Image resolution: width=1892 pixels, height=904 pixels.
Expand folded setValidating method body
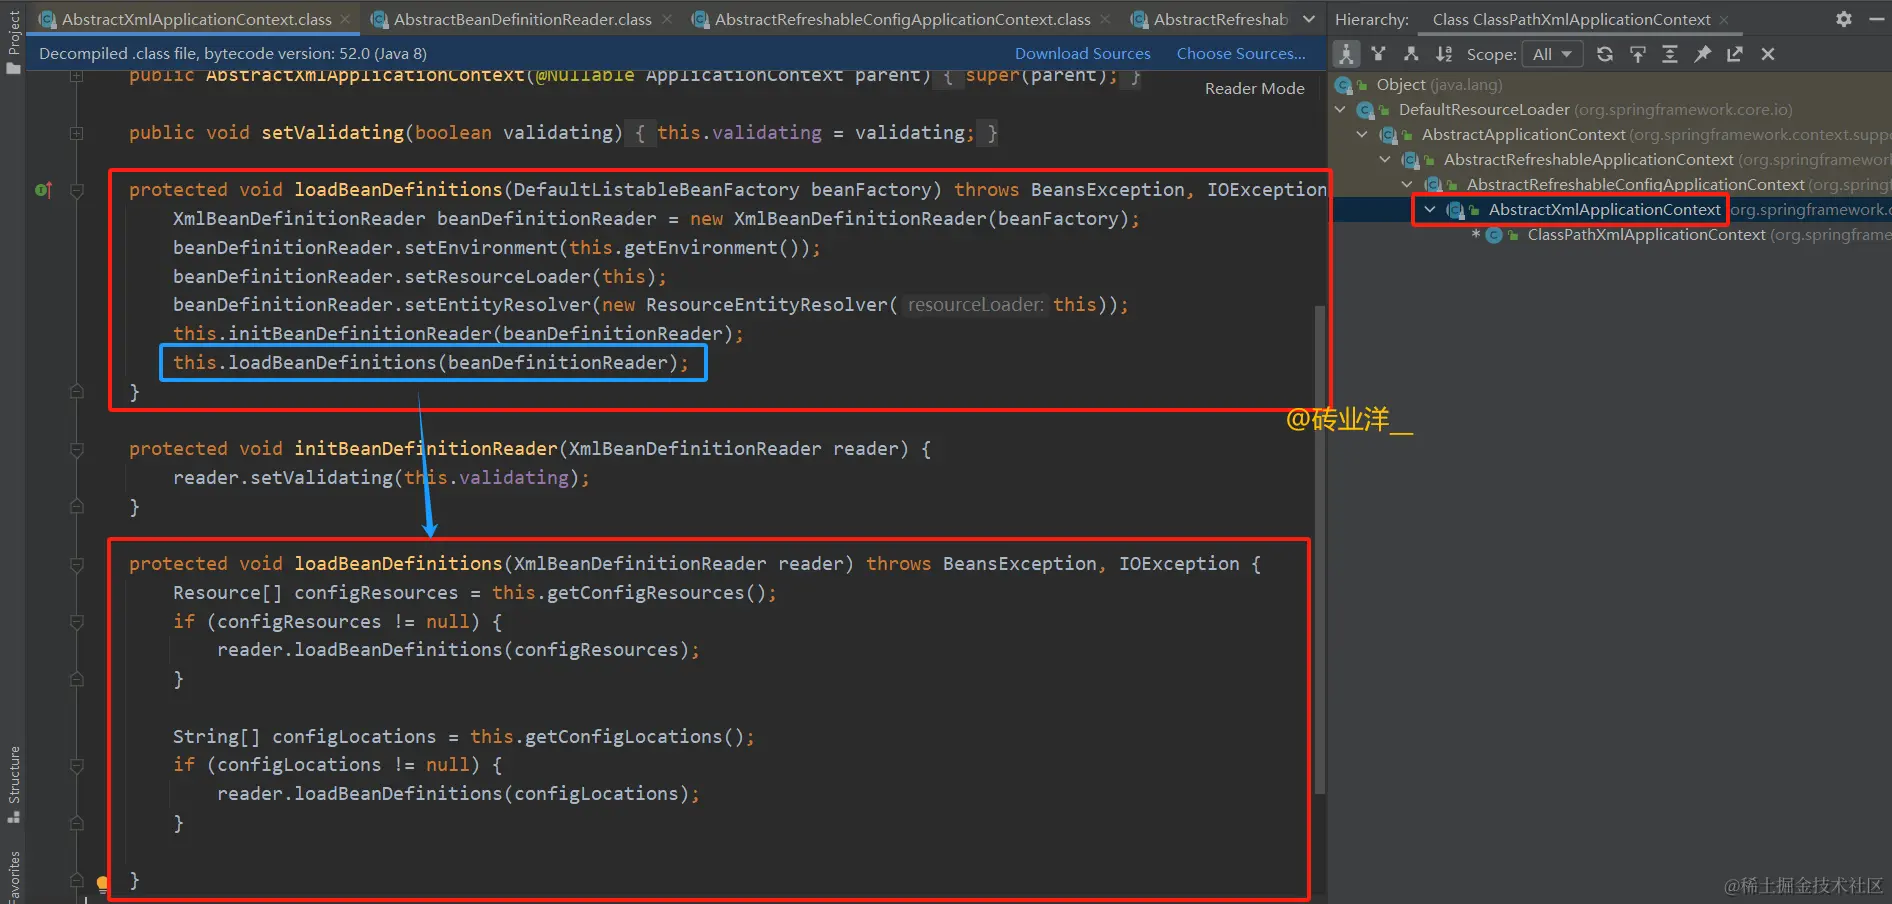(x=77, y=133)
